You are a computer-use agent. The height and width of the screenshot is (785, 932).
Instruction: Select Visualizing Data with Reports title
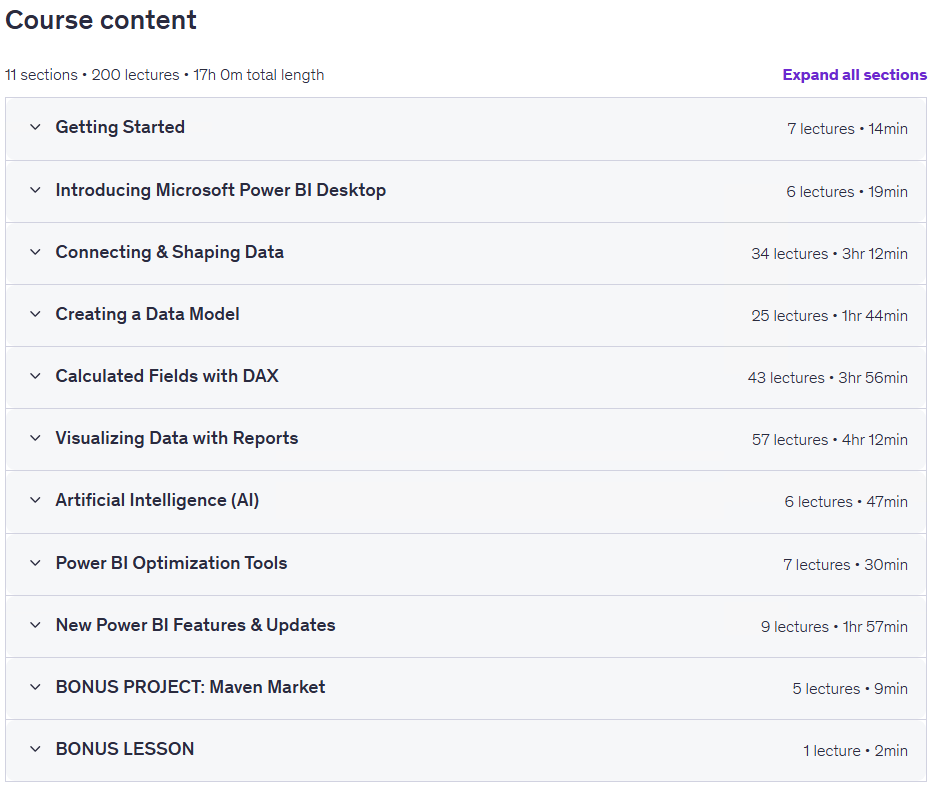point(177,438)
